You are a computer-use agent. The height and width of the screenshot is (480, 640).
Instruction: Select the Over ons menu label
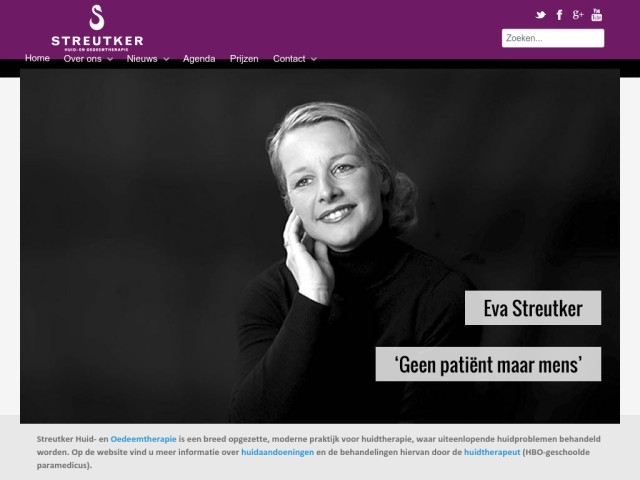[x=82, y=59]
